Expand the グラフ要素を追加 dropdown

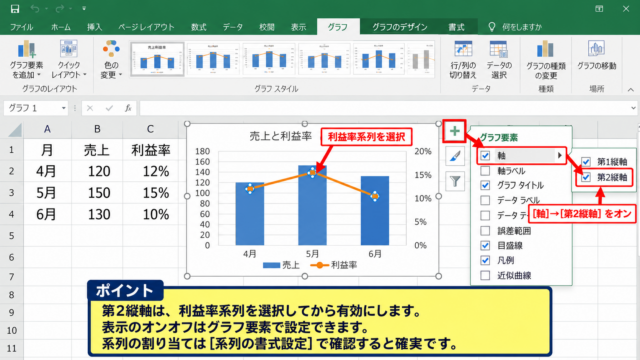click(27, 60)
